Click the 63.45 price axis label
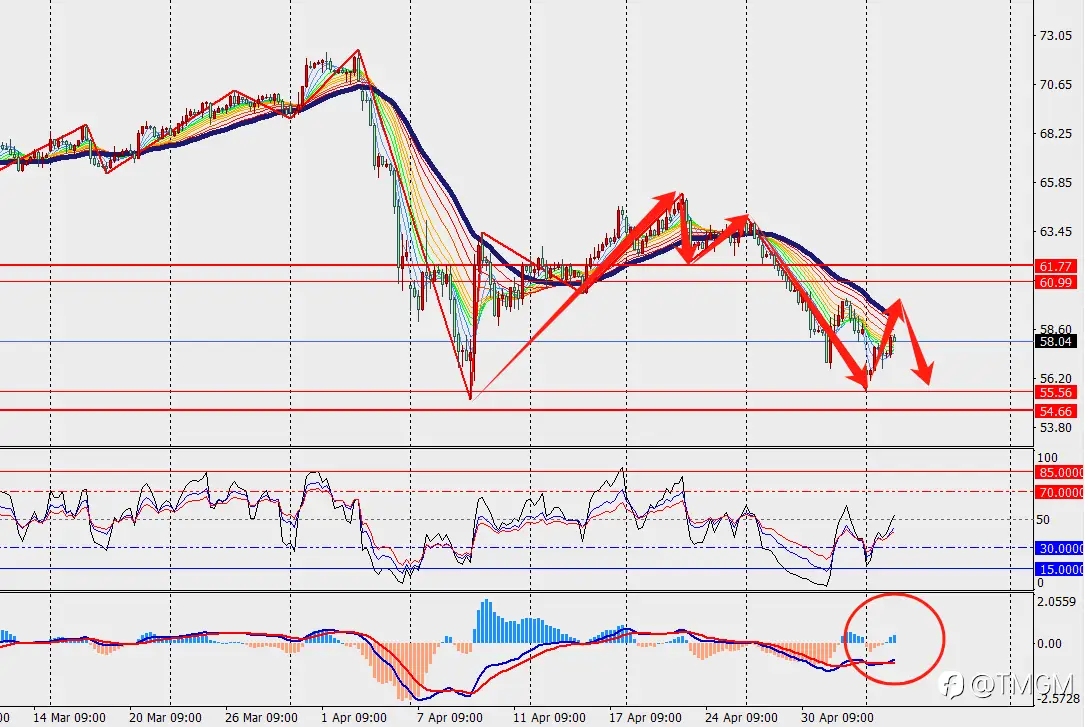This screenshot has width=1085, height=727. pyautogui.click(x=1056, y=231)
